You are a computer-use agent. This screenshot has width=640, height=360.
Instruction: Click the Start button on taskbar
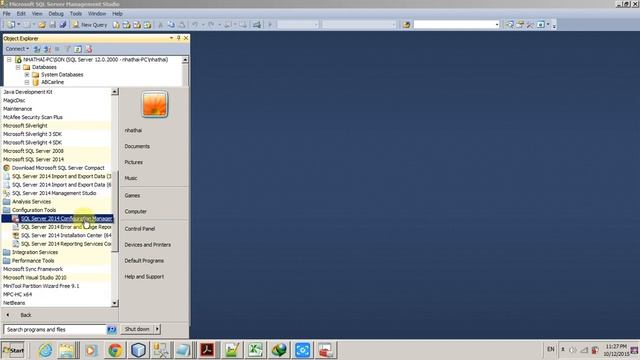tap(13, 350)
